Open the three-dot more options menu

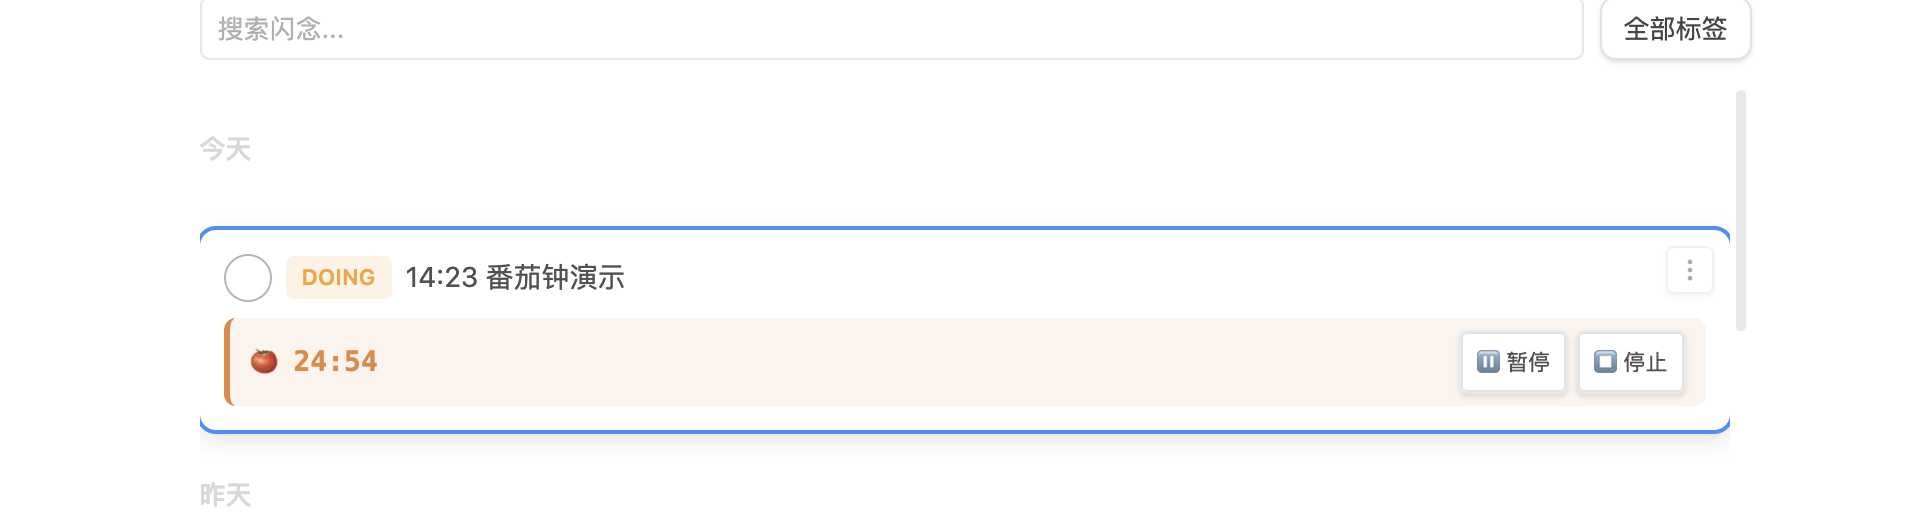coord(1689,271)
